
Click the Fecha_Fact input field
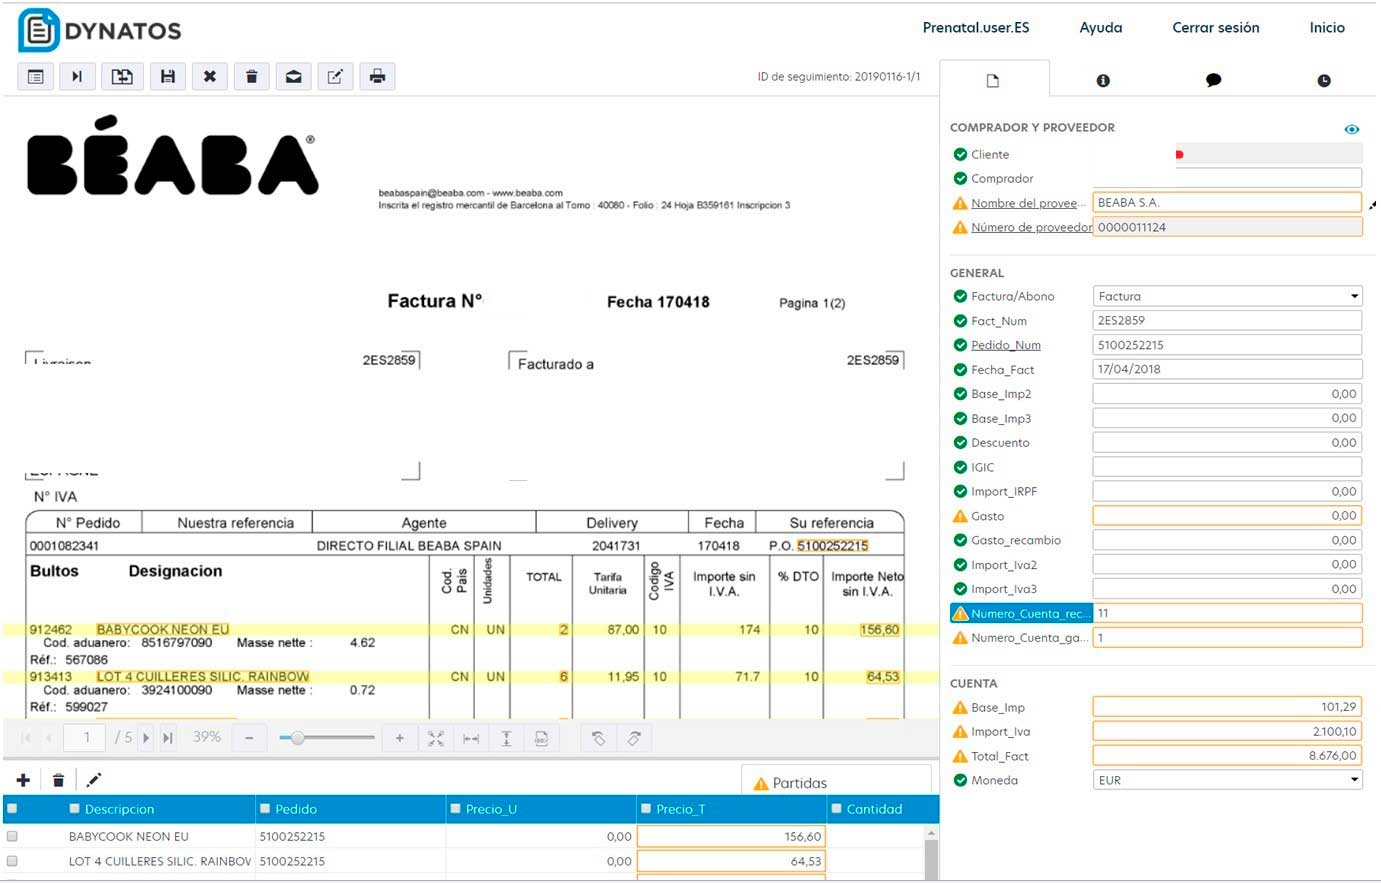[1227, 369]
